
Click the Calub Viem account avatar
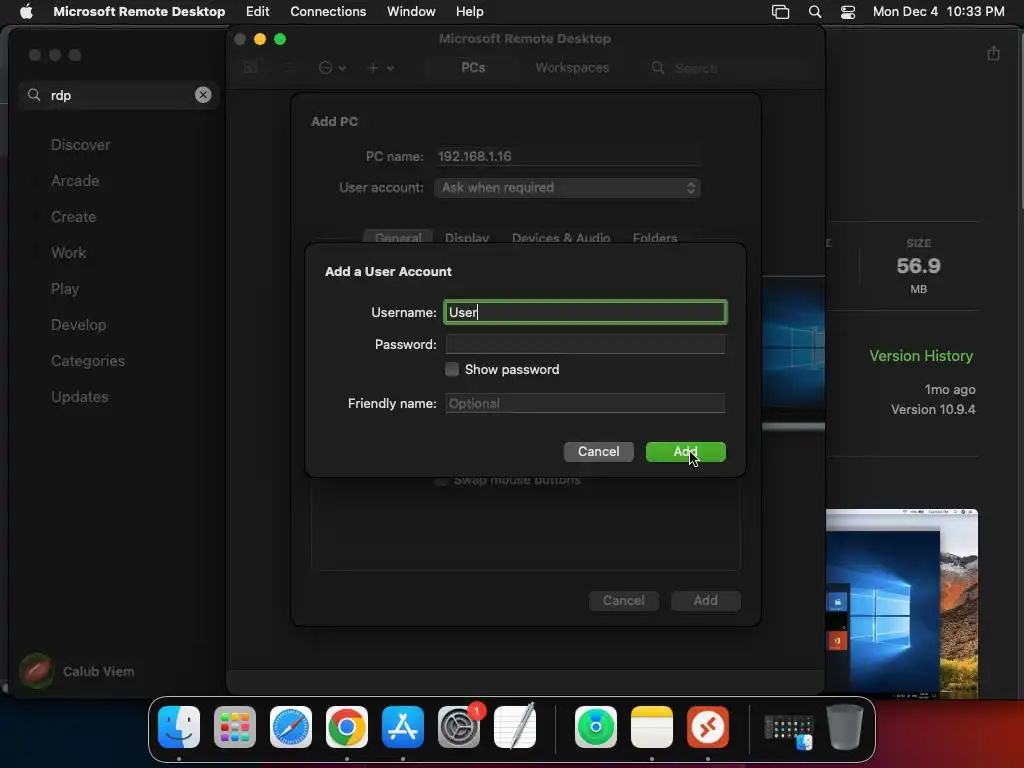(37, 671)
